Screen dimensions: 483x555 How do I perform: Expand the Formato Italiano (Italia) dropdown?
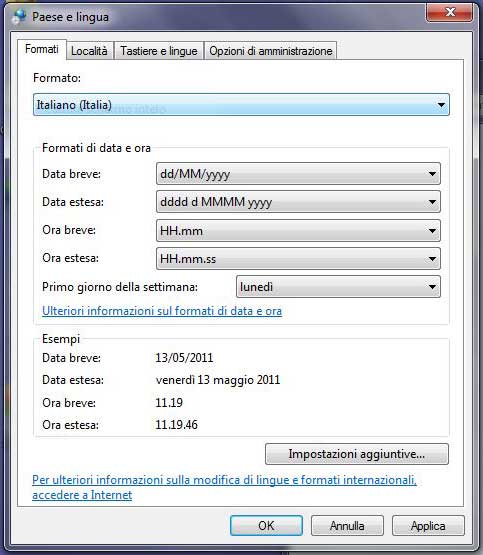pos(241,105)
